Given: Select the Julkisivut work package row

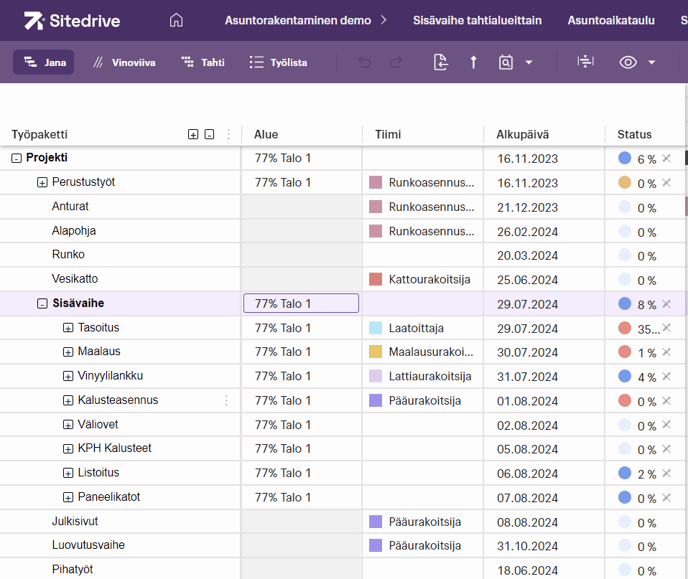Looking at the screenshot, I should [x=75, y=521].
